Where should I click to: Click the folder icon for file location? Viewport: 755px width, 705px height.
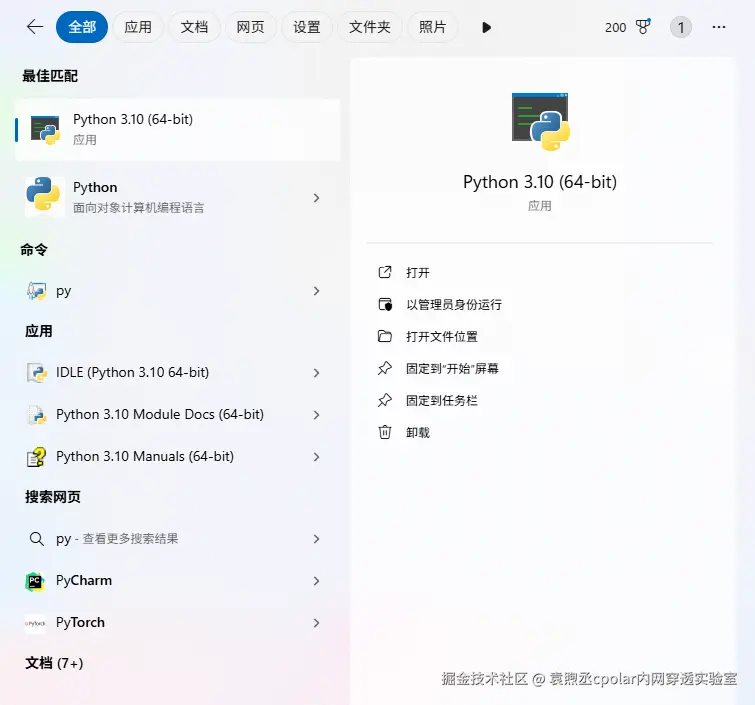(x=385, y=336)
